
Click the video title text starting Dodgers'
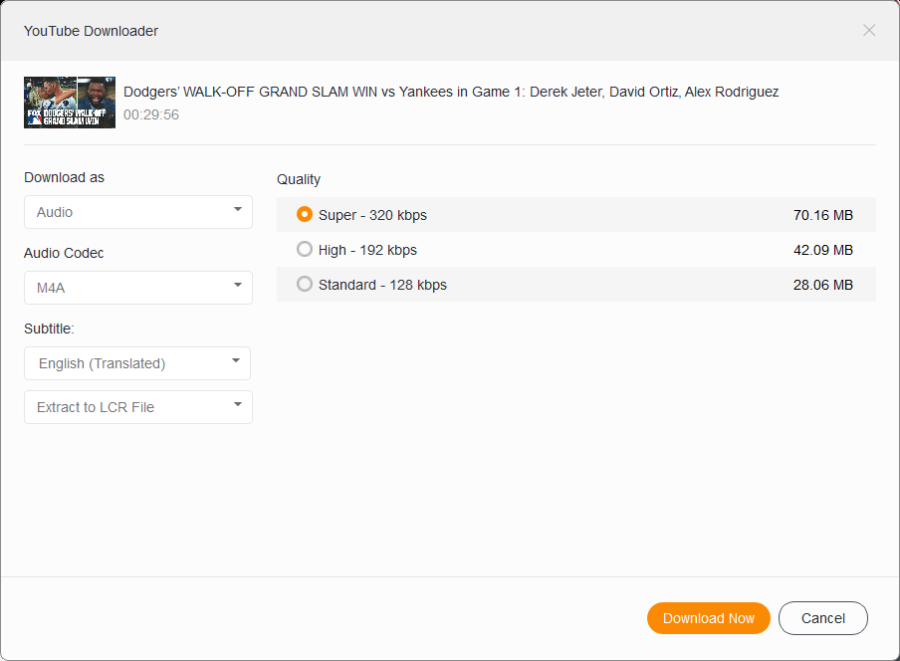[x=451, y=92]
